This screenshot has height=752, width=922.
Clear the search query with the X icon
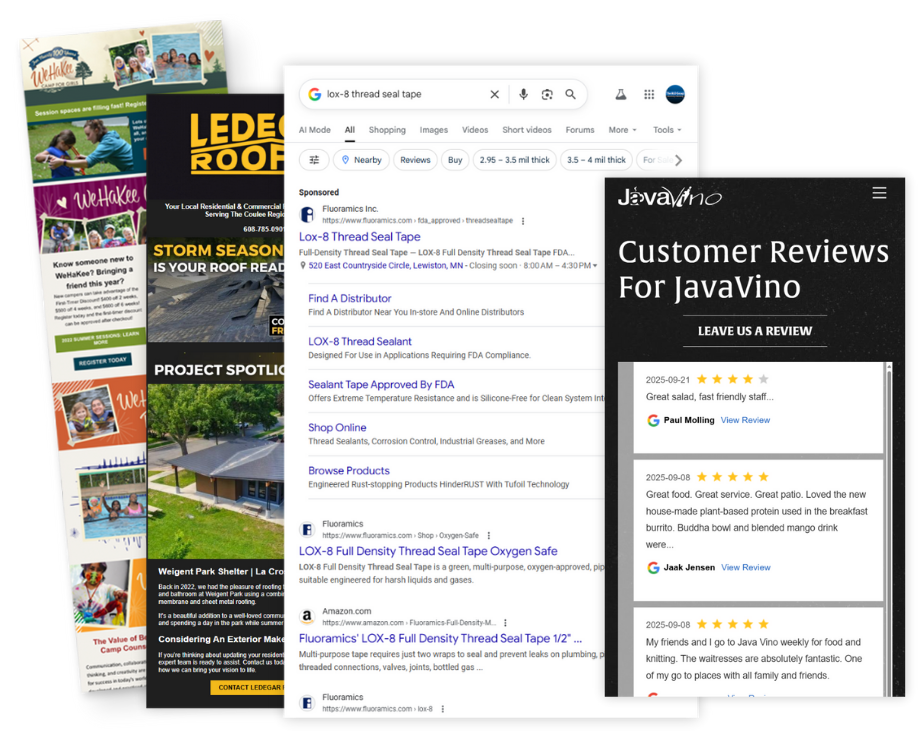point(494,93)
